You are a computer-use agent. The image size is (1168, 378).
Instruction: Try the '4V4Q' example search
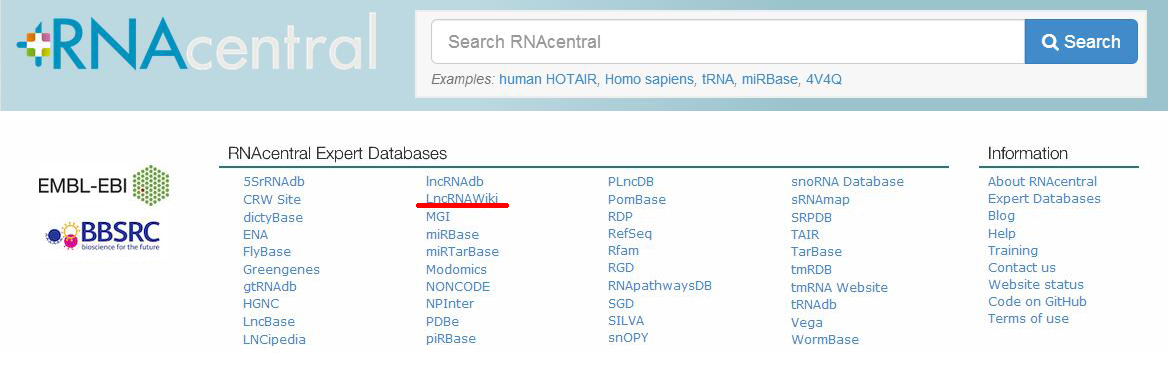coord(824,79)
